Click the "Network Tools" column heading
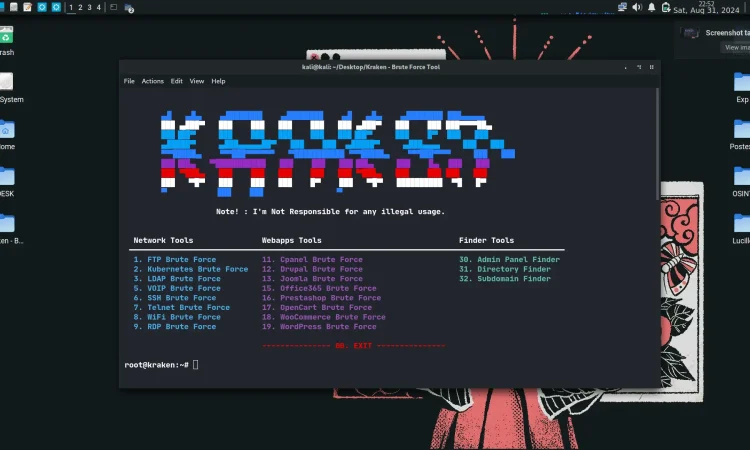The image size is (750, 450). coord(163,241)
